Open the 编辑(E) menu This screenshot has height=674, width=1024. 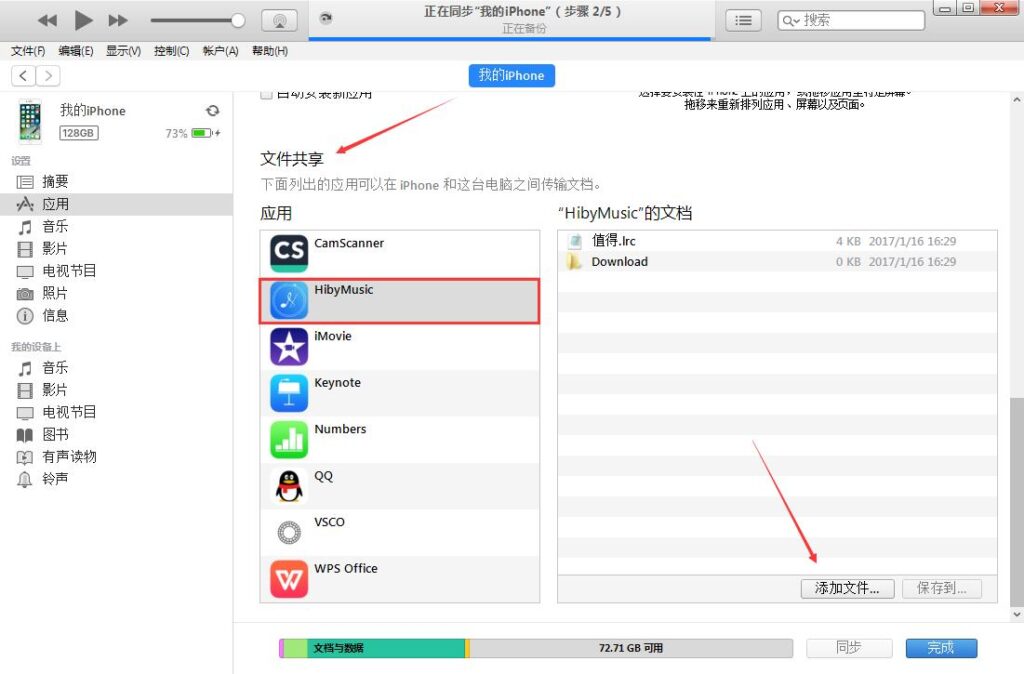tap(76, 51)
